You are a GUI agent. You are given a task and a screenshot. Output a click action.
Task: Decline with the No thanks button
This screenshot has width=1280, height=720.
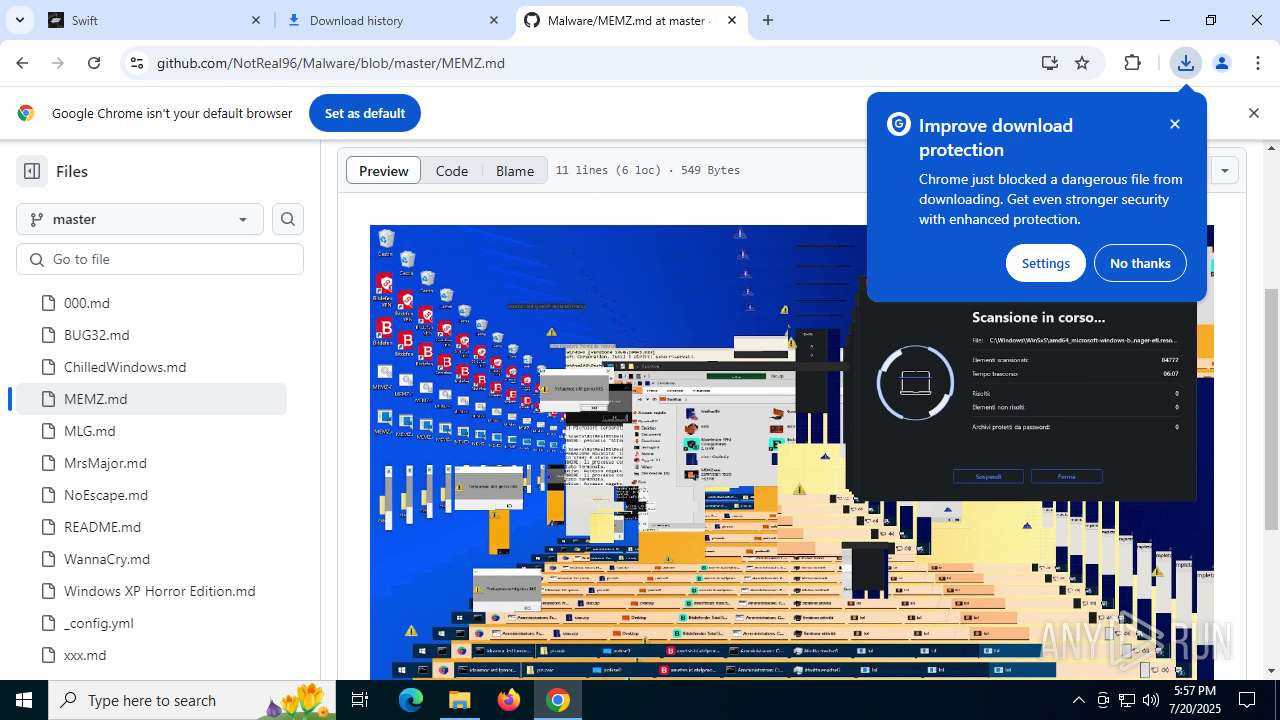1140,263
